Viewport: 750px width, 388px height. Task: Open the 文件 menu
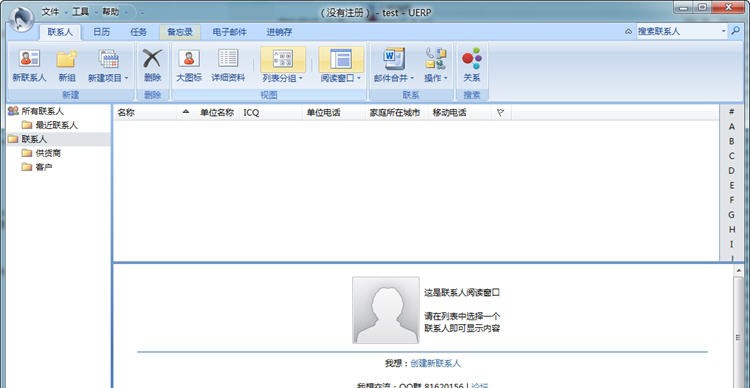coord(51,11)
